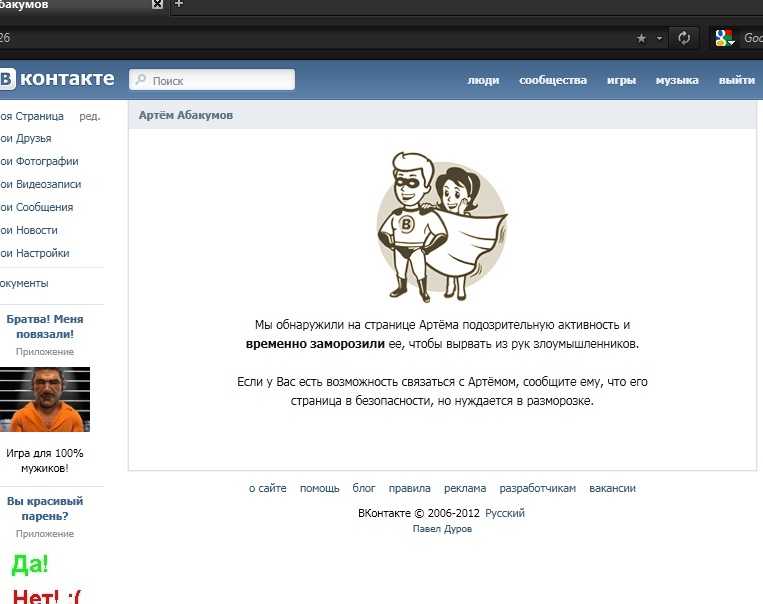This screenshot has width=763, height=604.
Task: Open Мои Новости in sidebar
Action: tap(29, 230)
